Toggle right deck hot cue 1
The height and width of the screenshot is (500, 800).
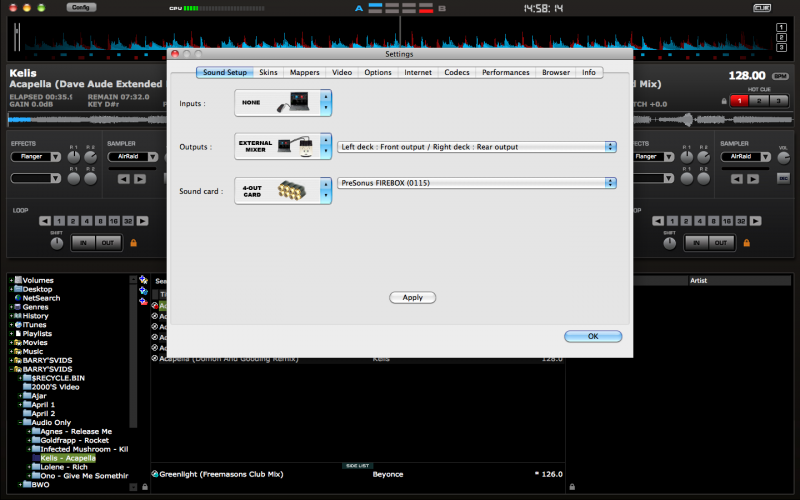(738, 100)
